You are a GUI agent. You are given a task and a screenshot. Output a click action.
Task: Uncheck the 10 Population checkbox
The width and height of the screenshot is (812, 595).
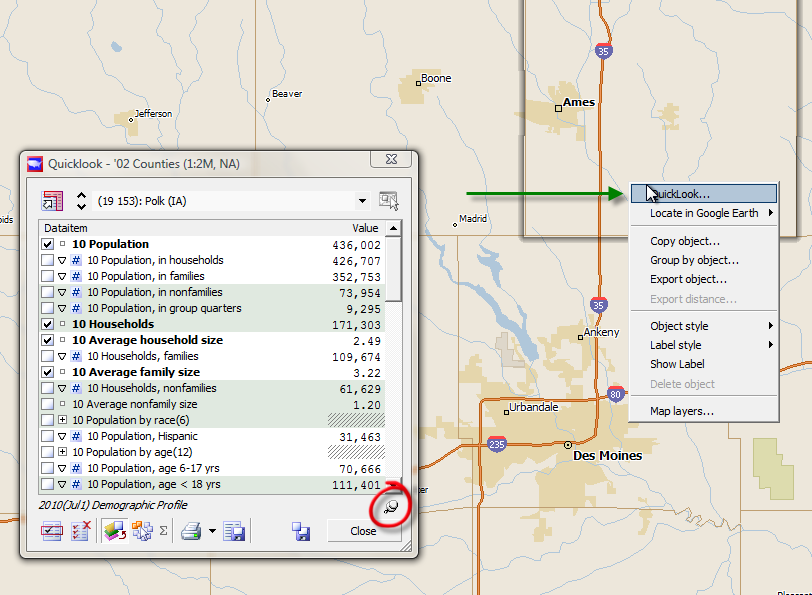click(48, 244)
